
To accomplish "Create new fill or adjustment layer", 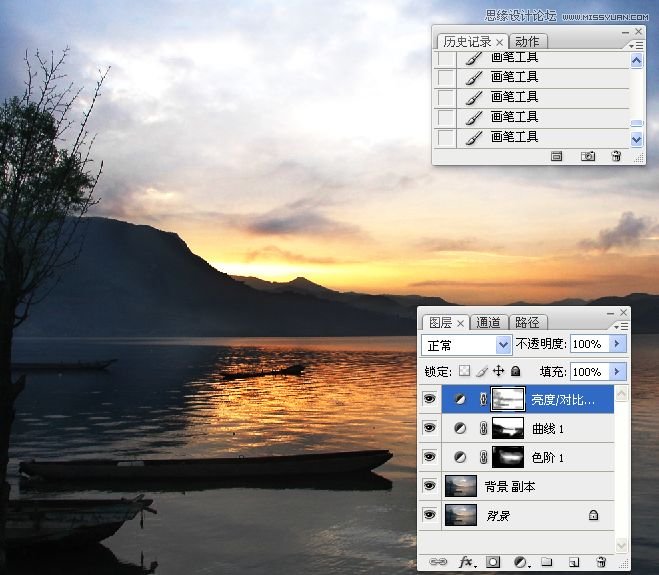I will pos(521,562).
